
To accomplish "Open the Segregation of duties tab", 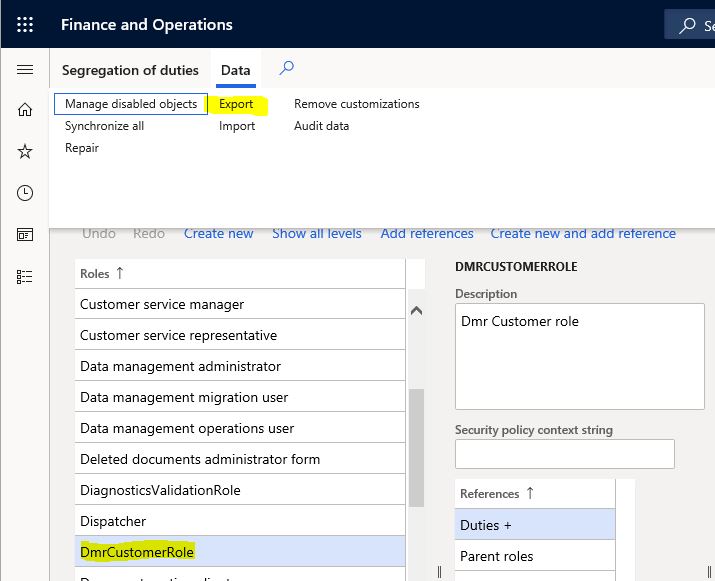I will (x=130, y=70).
